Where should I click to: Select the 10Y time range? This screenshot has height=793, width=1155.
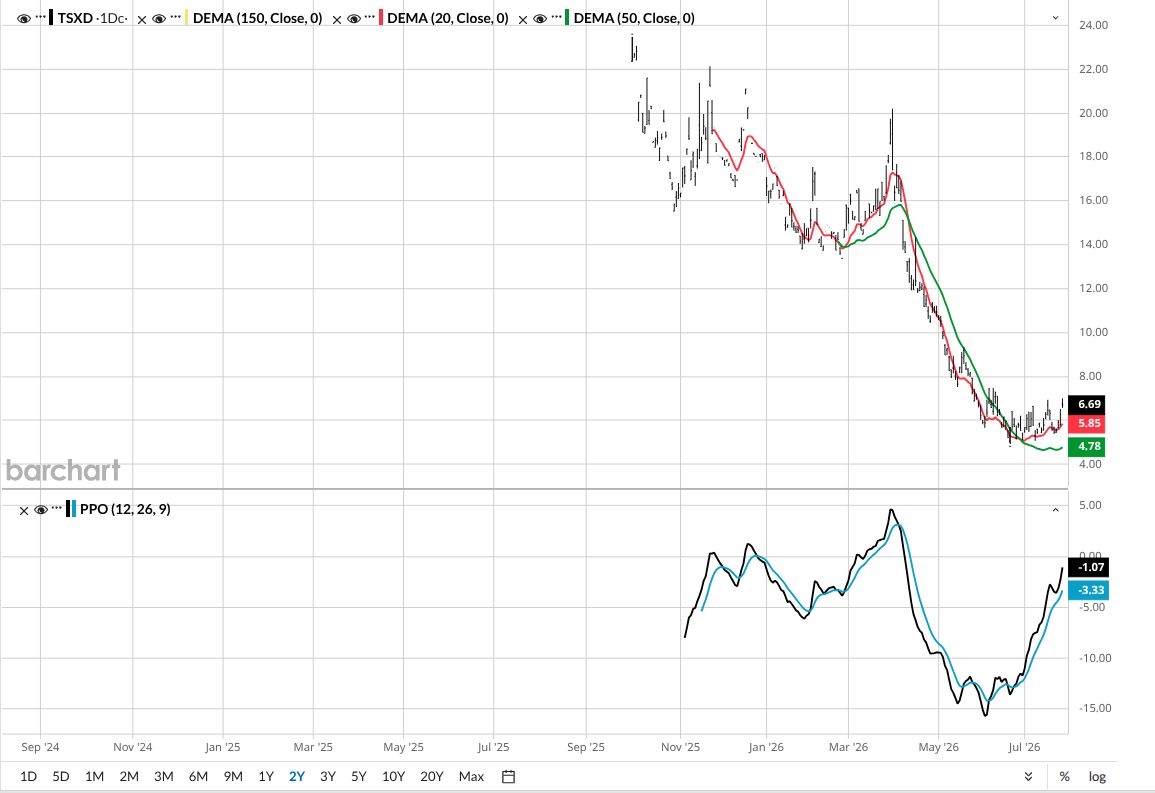point(393,776)
